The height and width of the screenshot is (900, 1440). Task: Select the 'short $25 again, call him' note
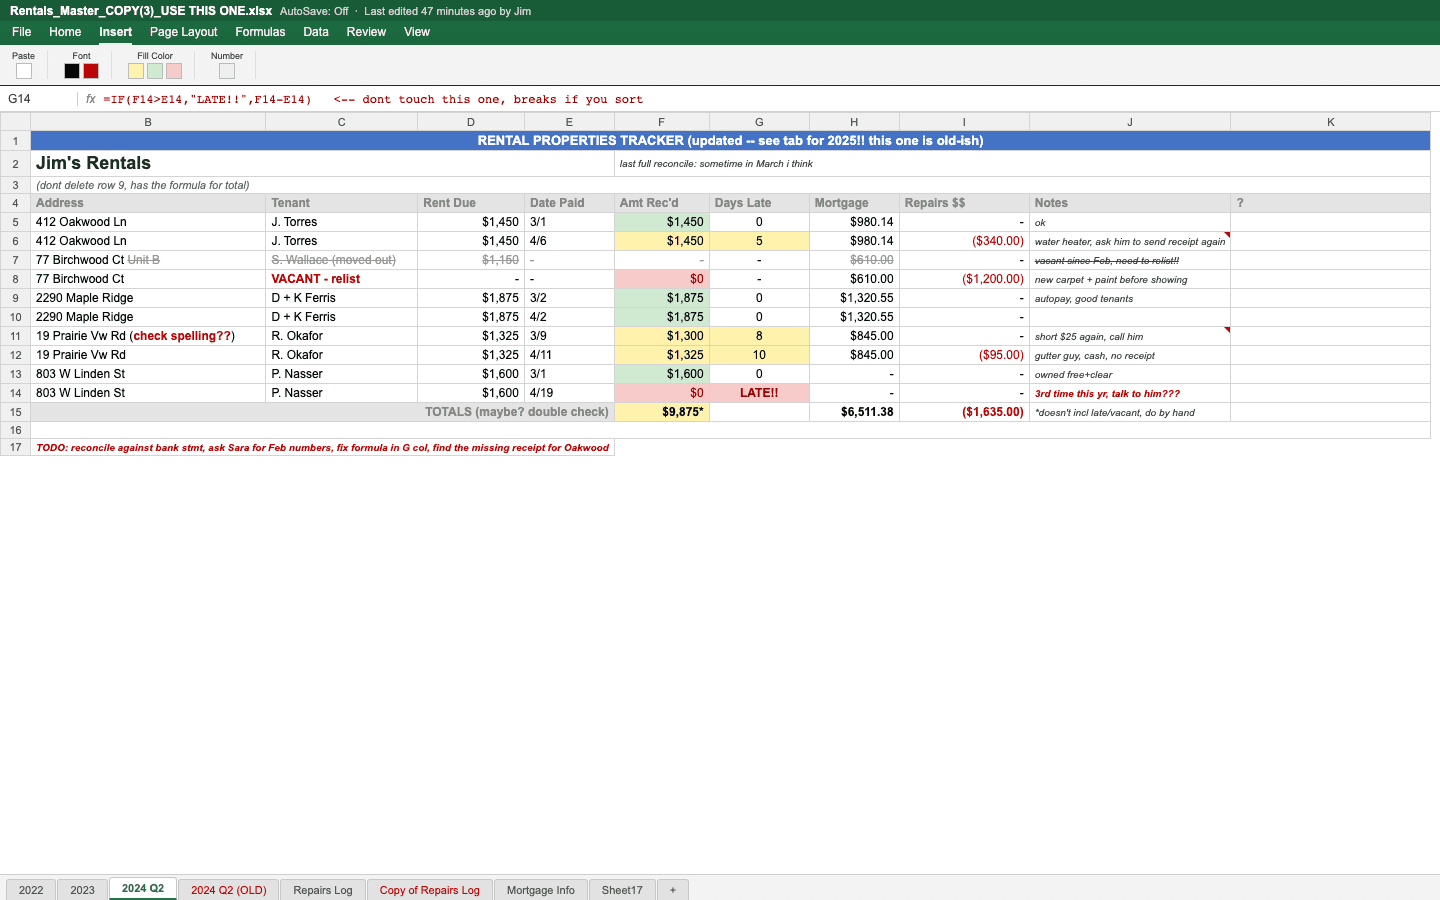(1130, 336)
